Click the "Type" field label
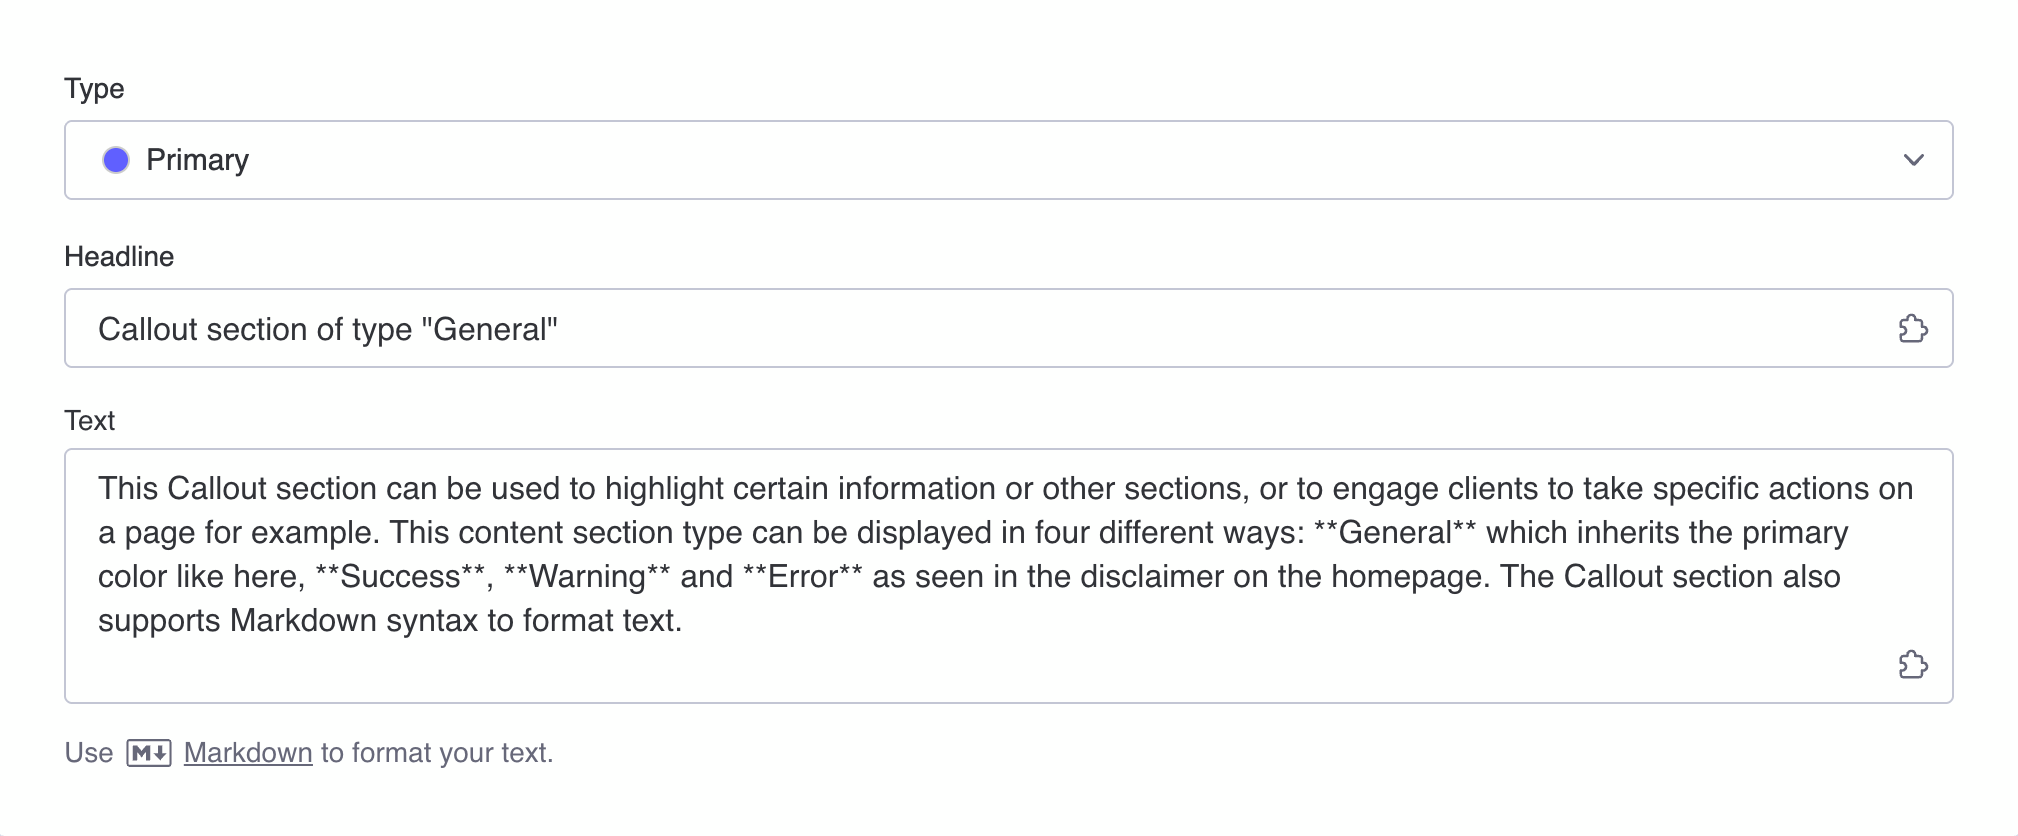This screenshot has height=836, width=2018. pyautogui.click(x=94, y=89)
